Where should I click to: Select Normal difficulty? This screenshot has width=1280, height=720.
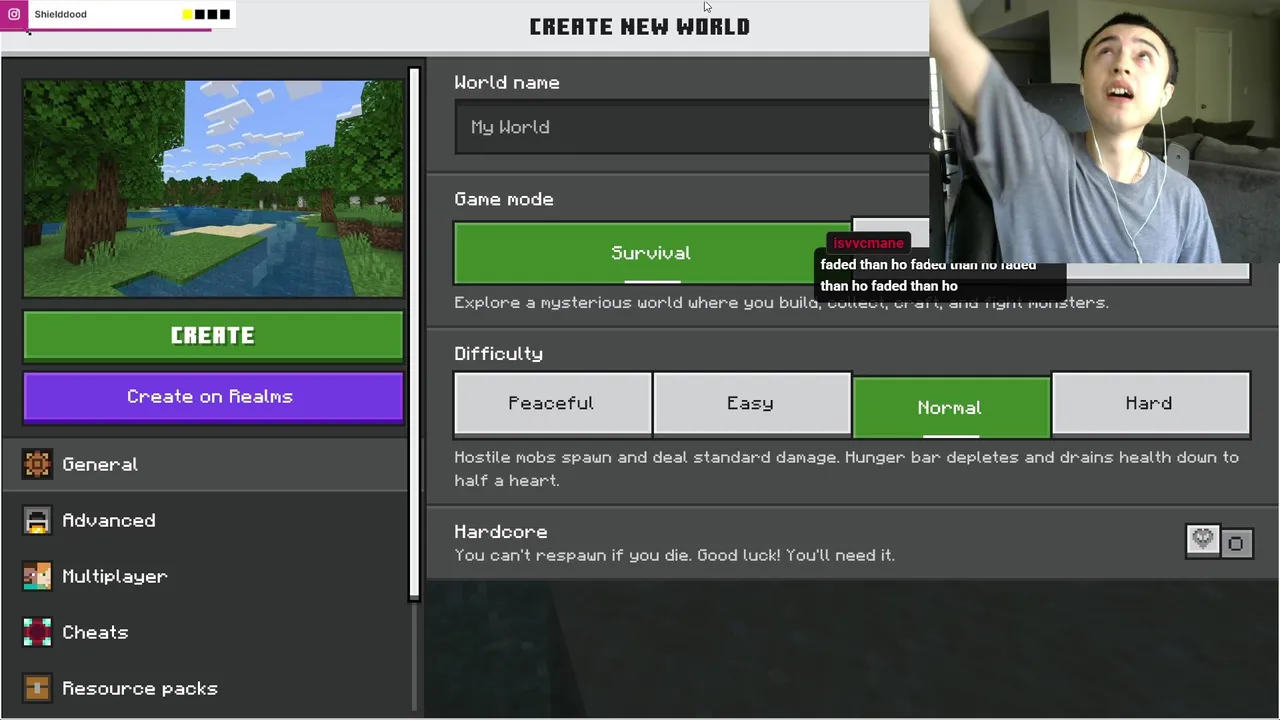point(951,408)
